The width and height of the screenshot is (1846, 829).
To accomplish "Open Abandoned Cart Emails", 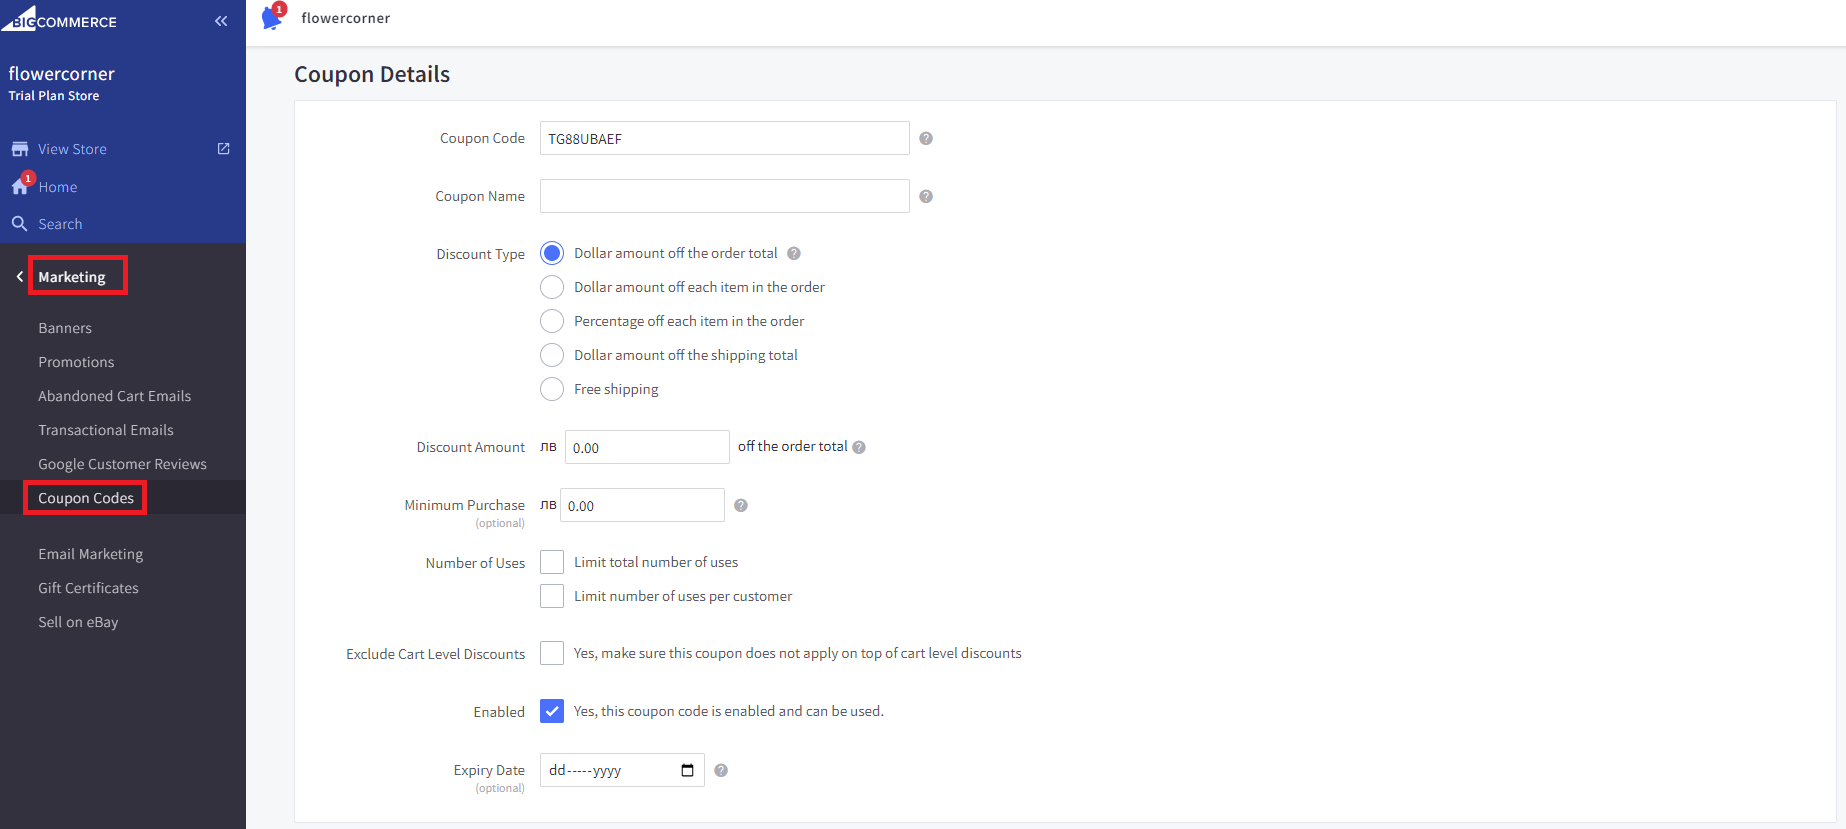I will (115, 396).
